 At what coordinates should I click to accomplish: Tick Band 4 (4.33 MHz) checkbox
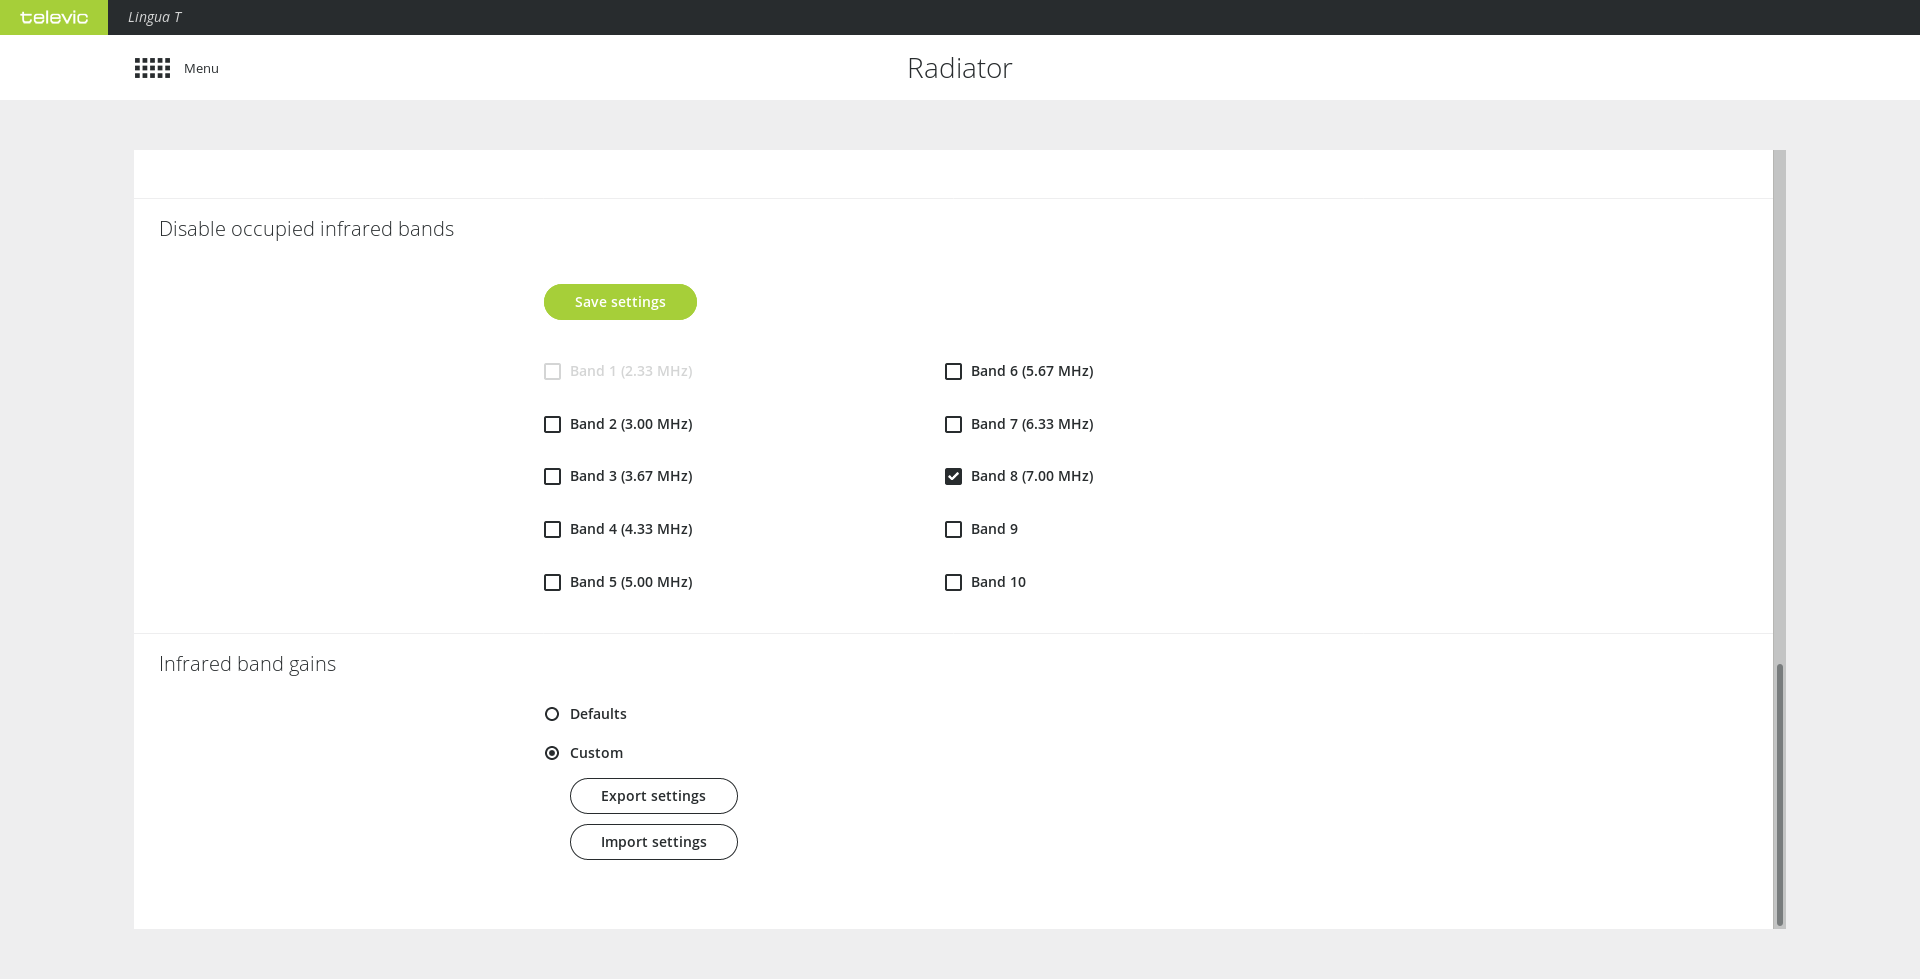pos(552,530)
